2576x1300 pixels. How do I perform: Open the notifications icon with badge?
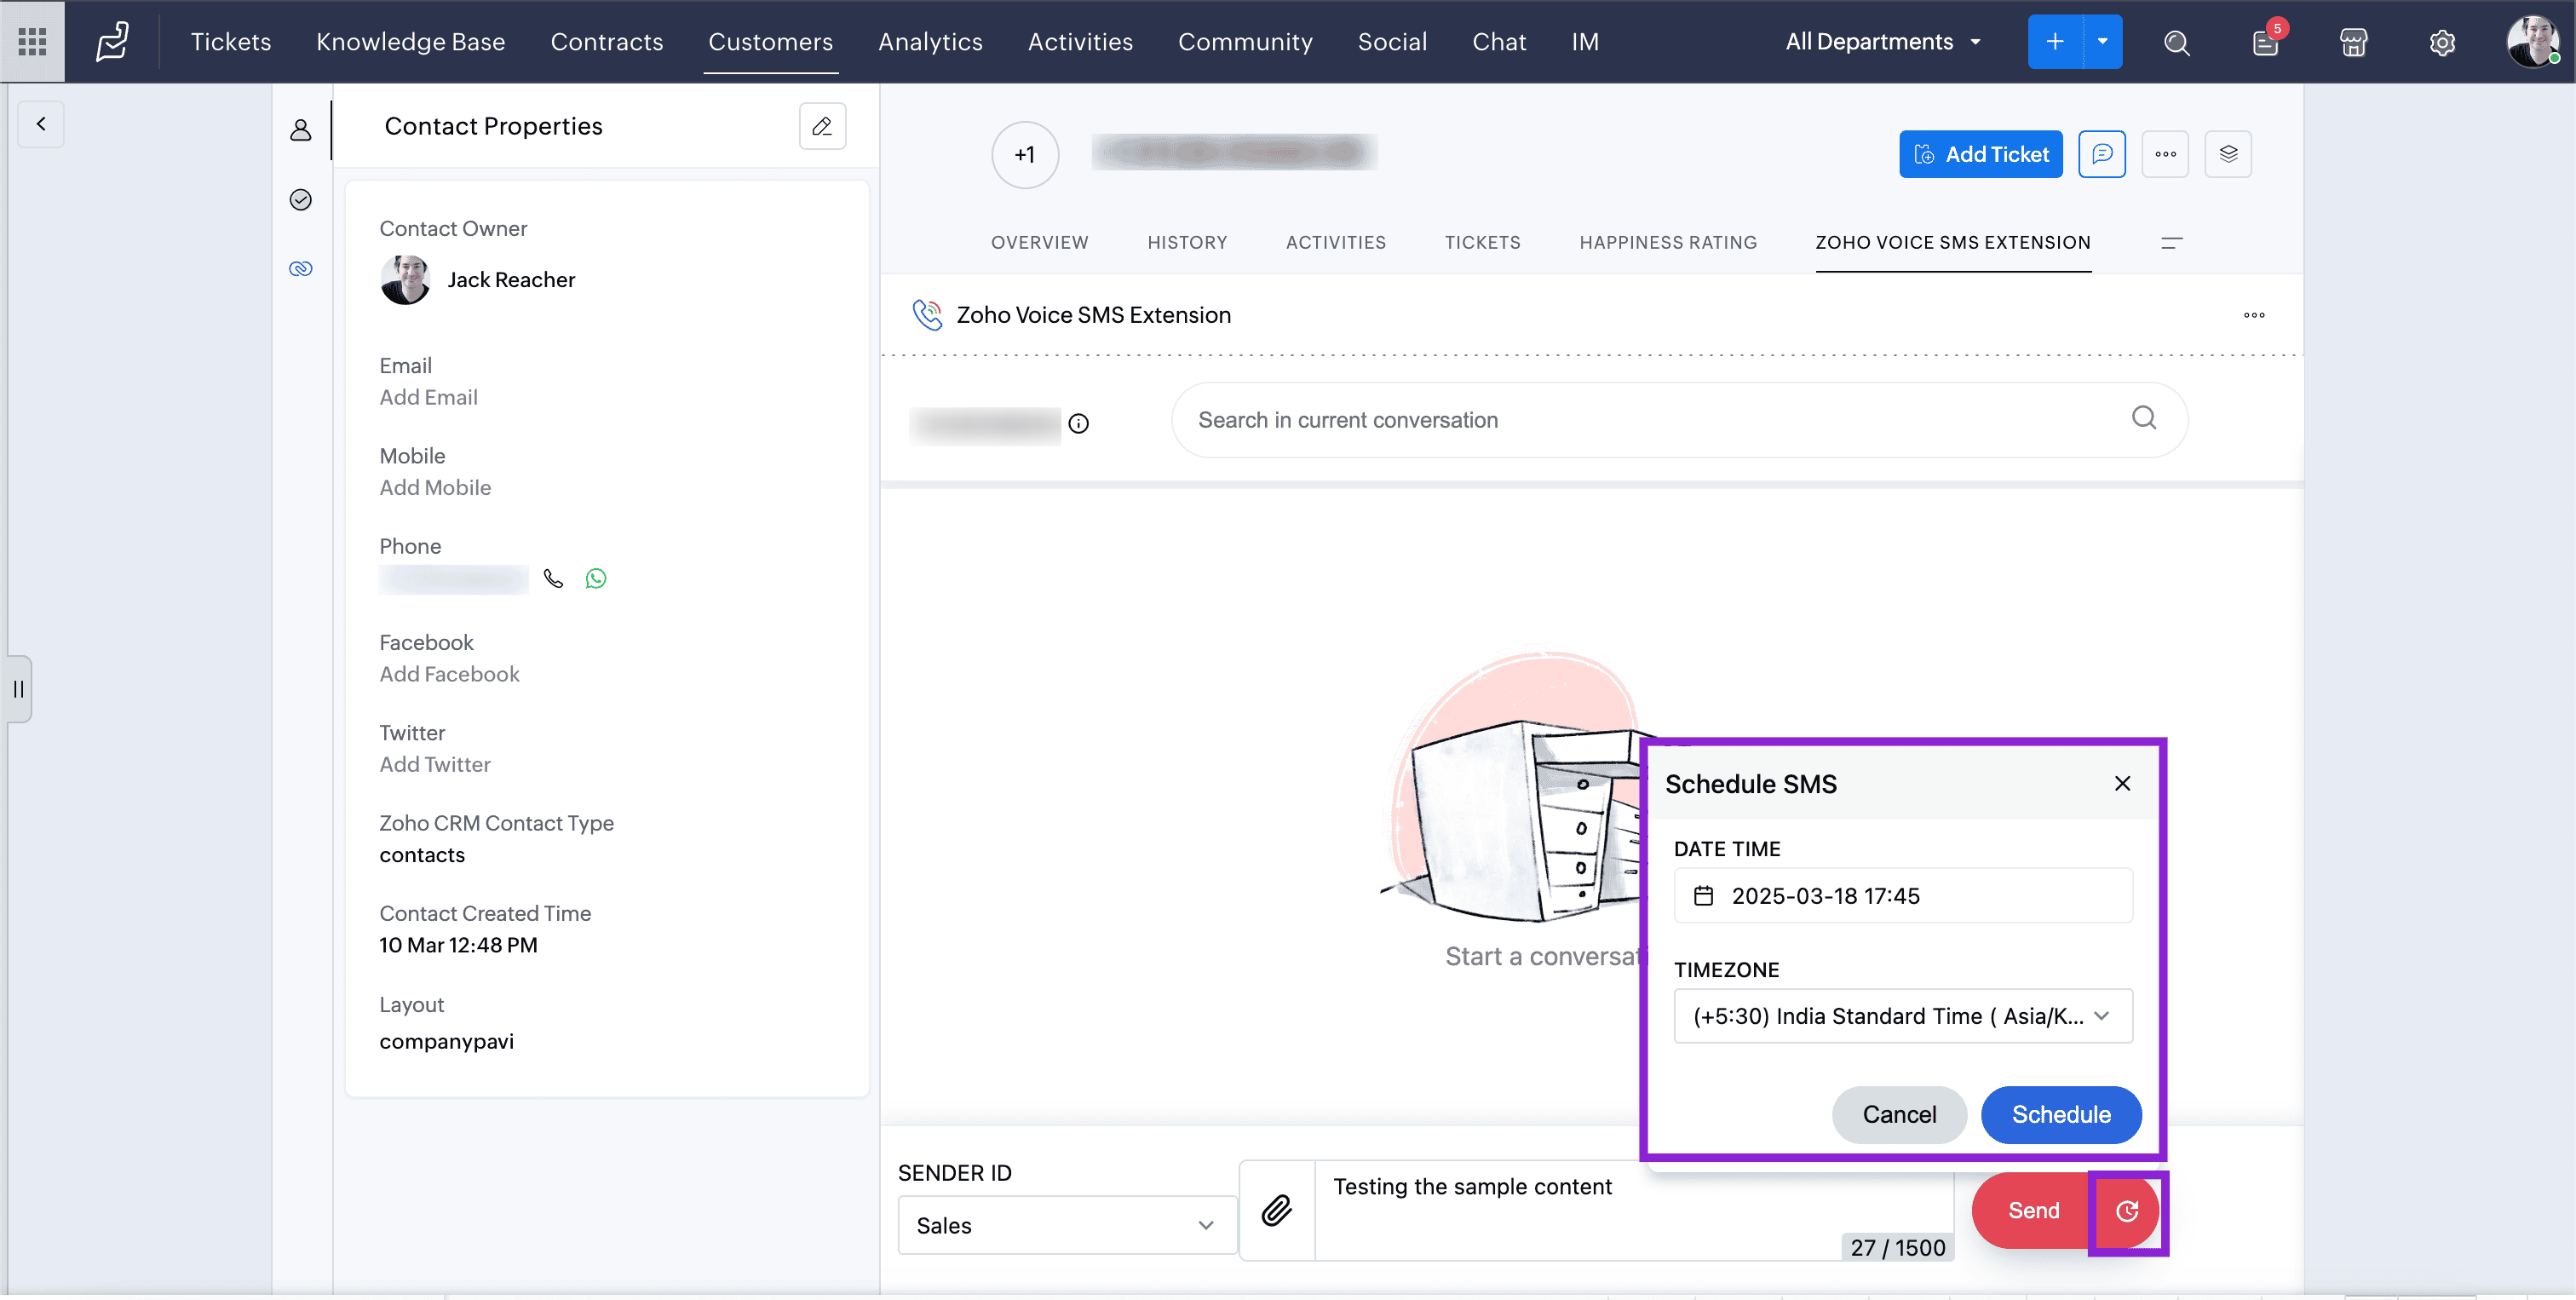pyautogui.click(x=2265, y=42)
